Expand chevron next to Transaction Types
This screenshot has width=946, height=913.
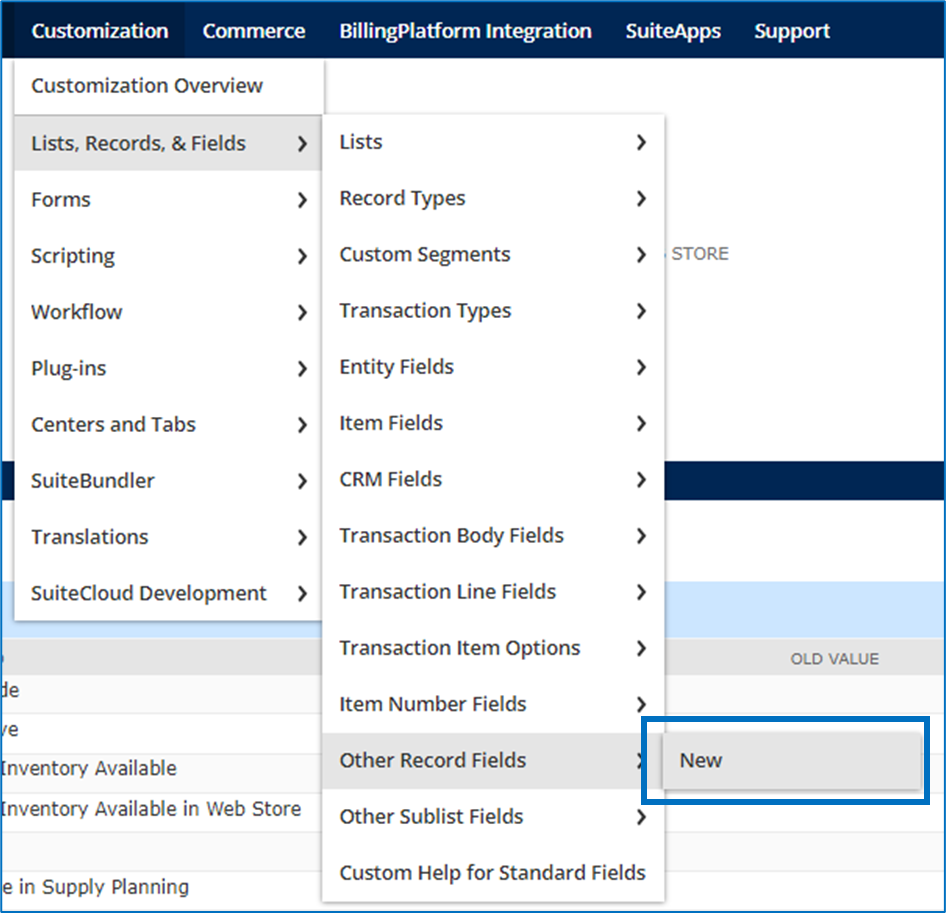tap(641, 311)
